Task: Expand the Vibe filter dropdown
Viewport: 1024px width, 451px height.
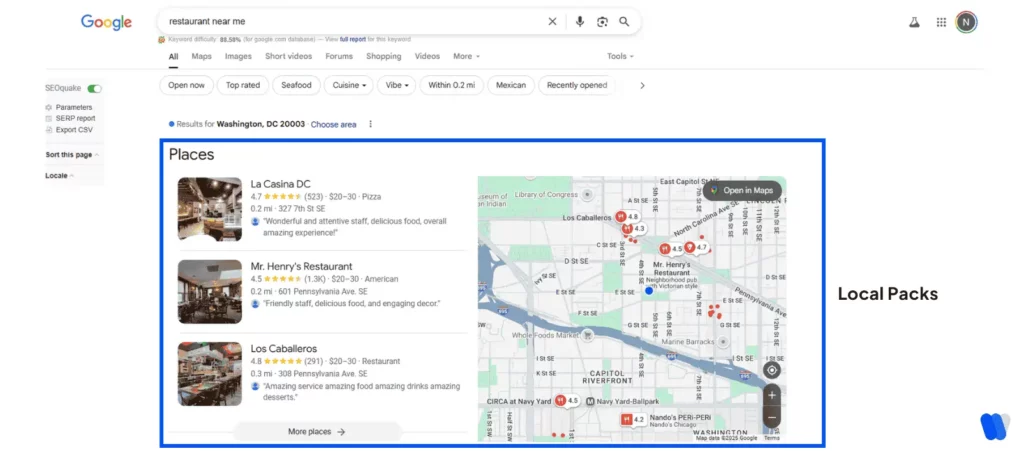Action: click(396, 86)
